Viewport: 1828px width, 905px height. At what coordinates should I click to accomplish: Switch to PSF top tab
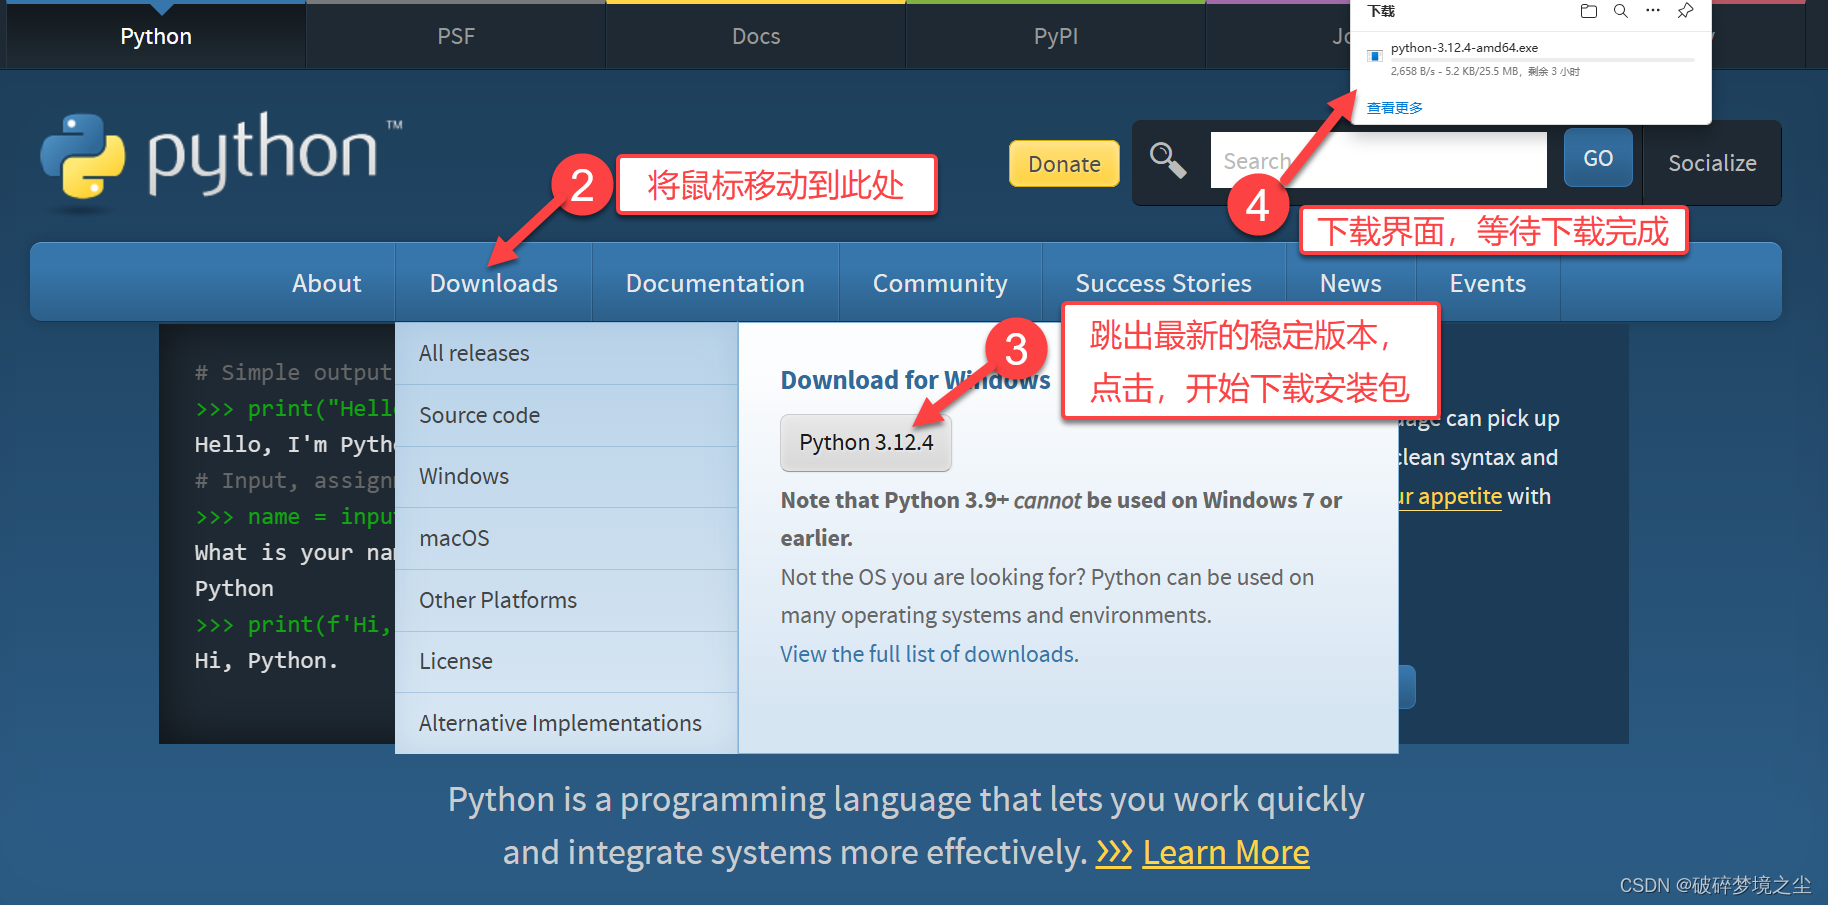(x=456, y=36)
